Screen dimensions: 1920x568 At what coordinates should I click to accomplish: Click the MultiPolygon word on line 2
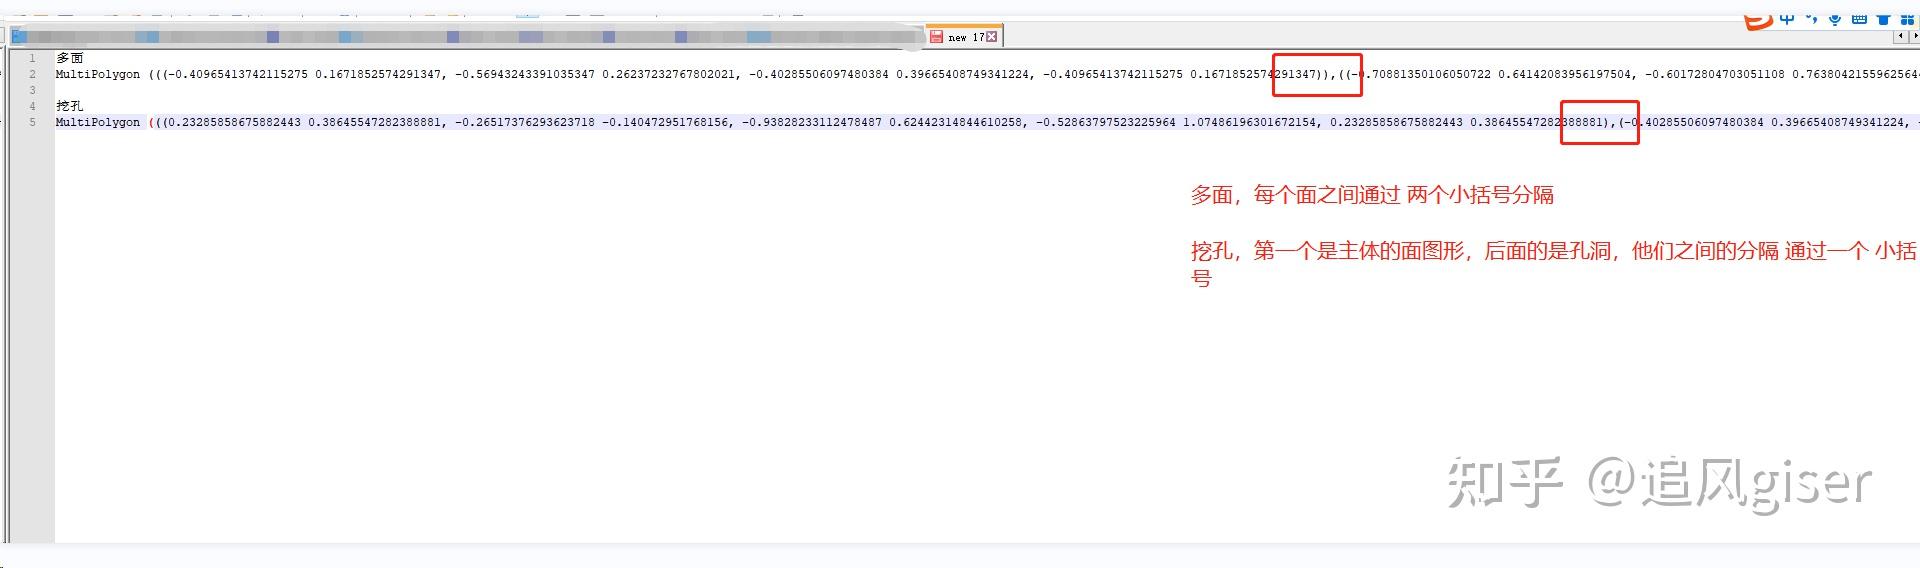tap(98, 74)
